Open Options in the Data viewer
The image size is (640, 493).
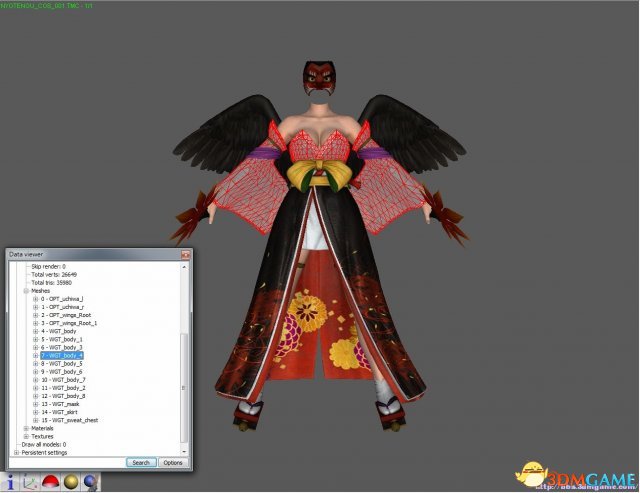(x=173, y=462)
